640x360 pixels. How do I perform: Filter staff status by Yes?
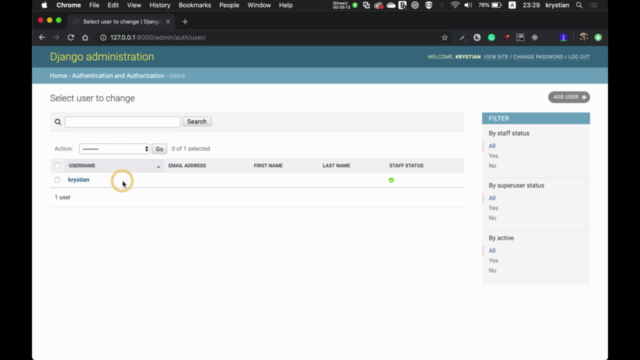point(493,156)
